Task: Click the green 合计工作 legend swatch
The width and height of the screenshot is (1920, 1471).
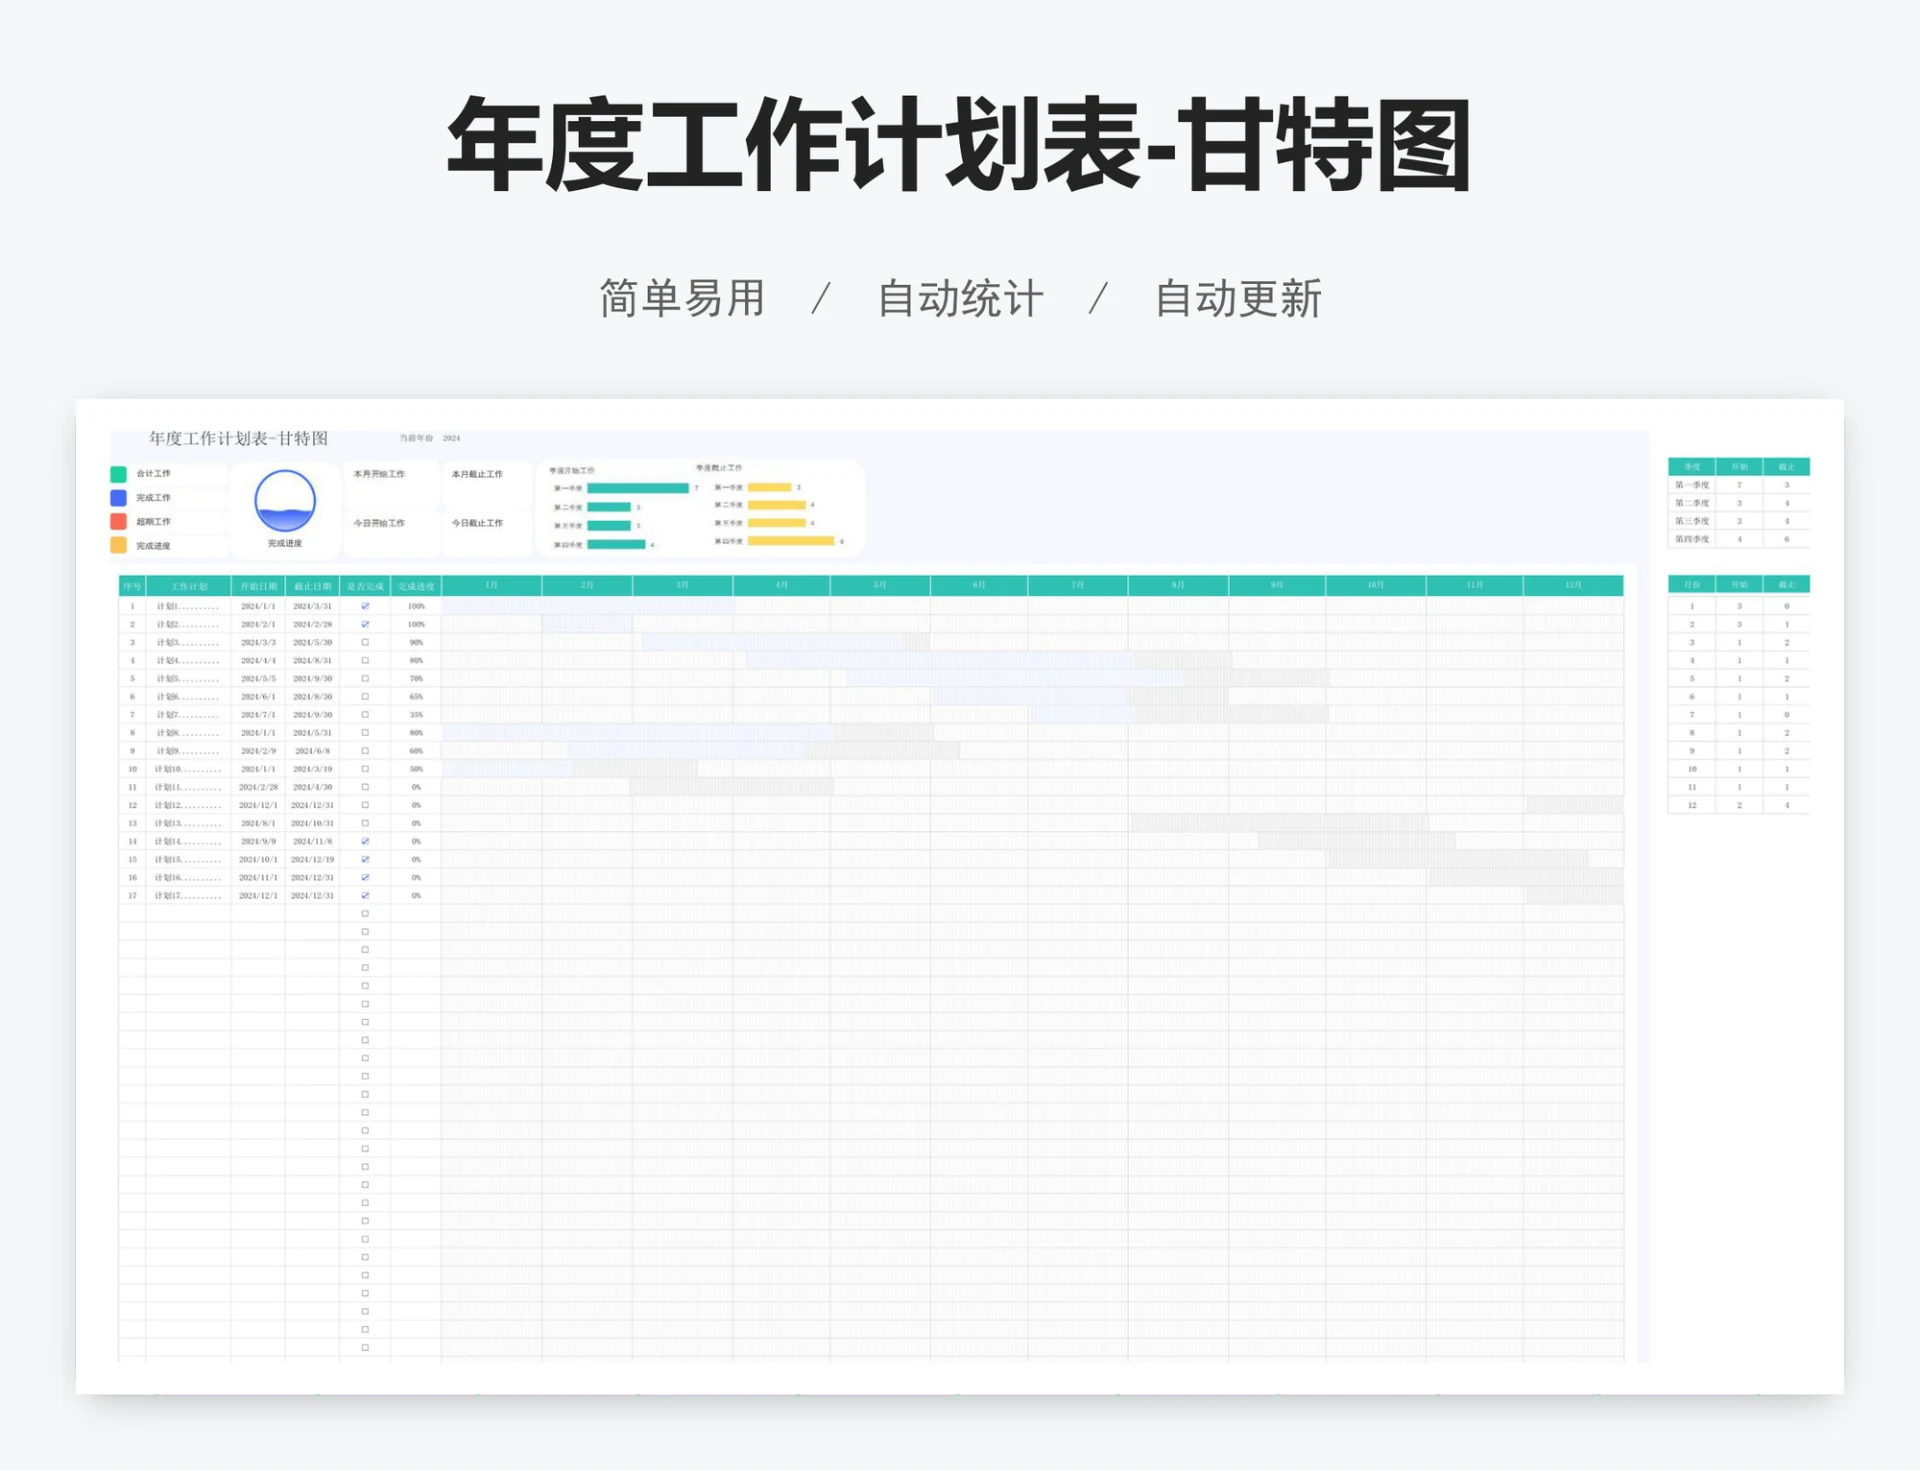Action: [117, 474]
